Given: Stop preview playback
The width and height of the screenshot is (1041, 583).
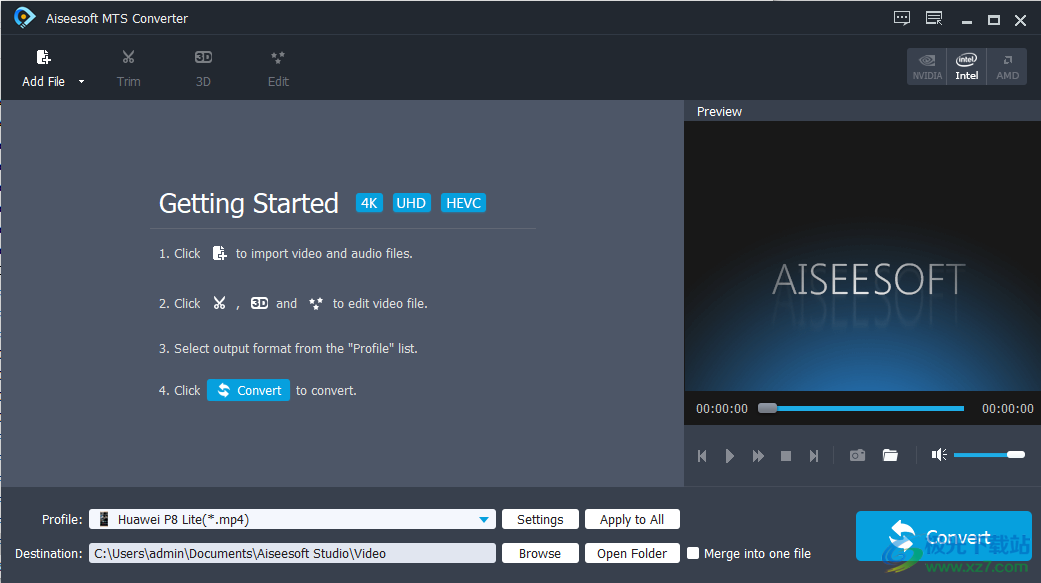Looking at the screenshot, I should 786,456.
